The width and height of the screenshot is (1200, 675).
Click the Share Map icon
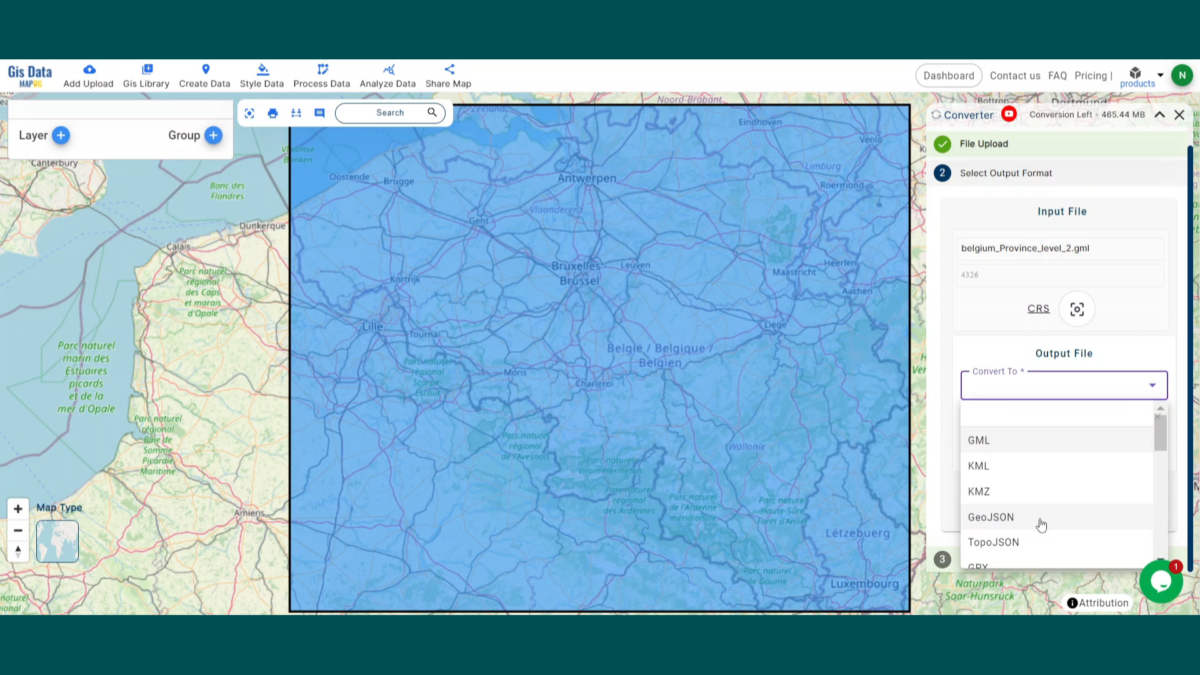point(448,70)
